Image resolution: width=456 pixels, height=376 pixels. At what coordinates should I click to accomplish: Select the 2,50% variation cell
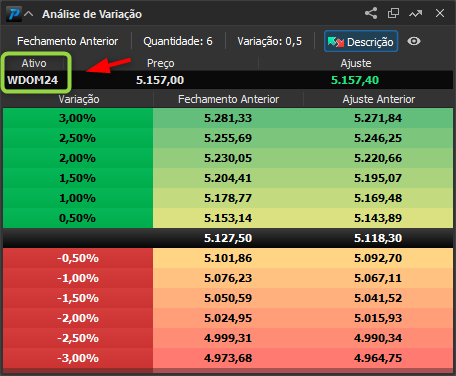pyautogui.click(x=78, y=138)
